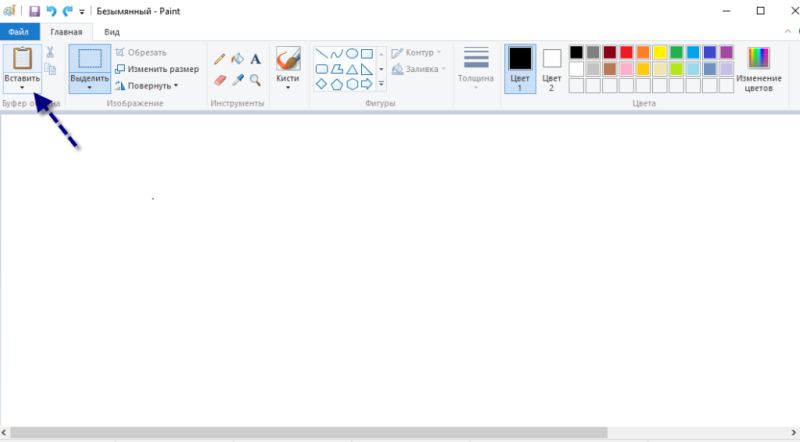Select the Pencil tool

[x=220, y=59]
